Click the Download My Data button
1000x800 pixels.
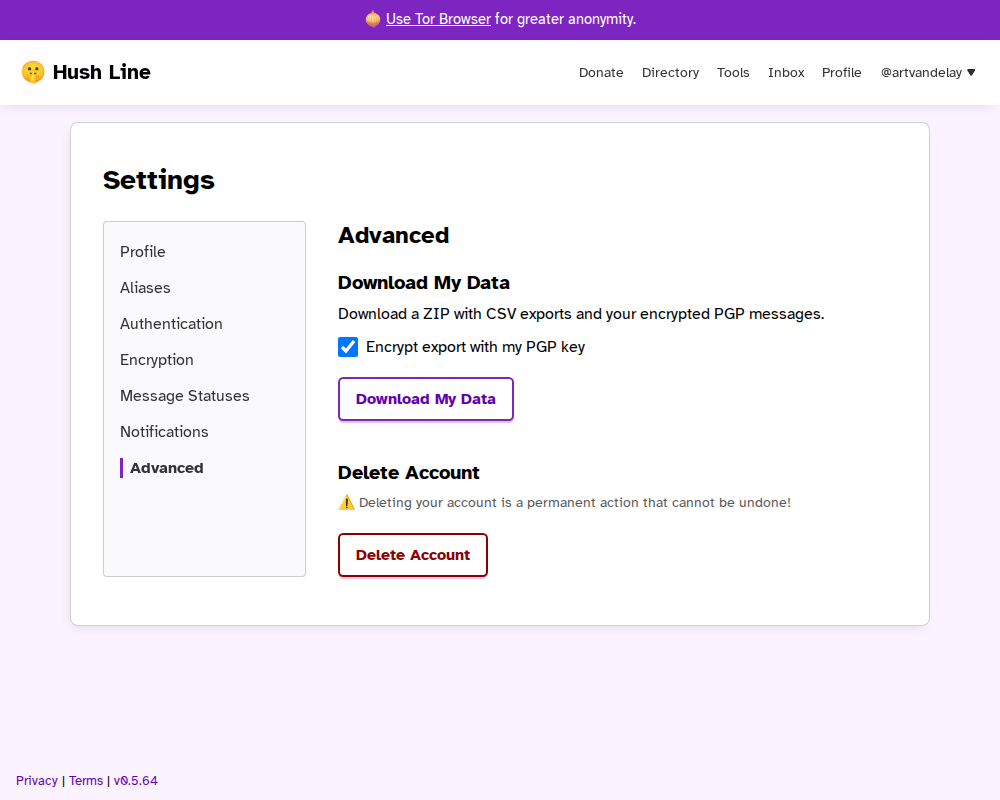pyautogui.click(x=425, y=398)
